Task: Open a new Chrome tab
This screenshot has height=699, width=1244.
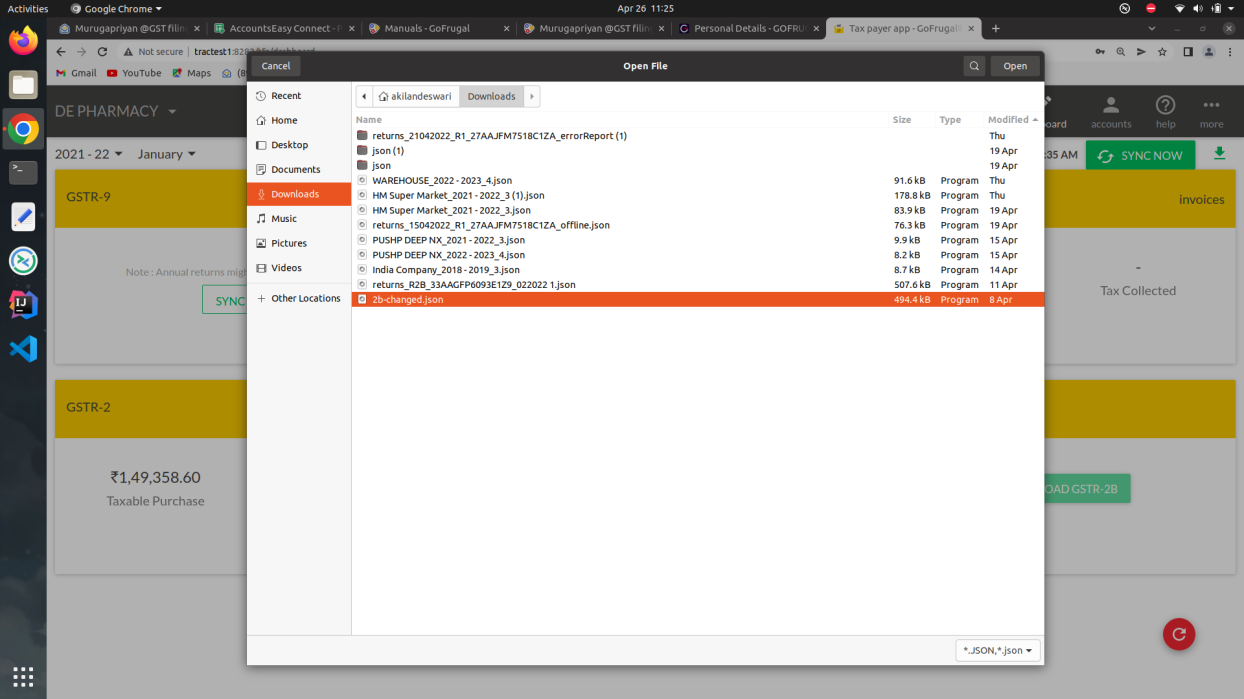Action: tap(996, 28)
